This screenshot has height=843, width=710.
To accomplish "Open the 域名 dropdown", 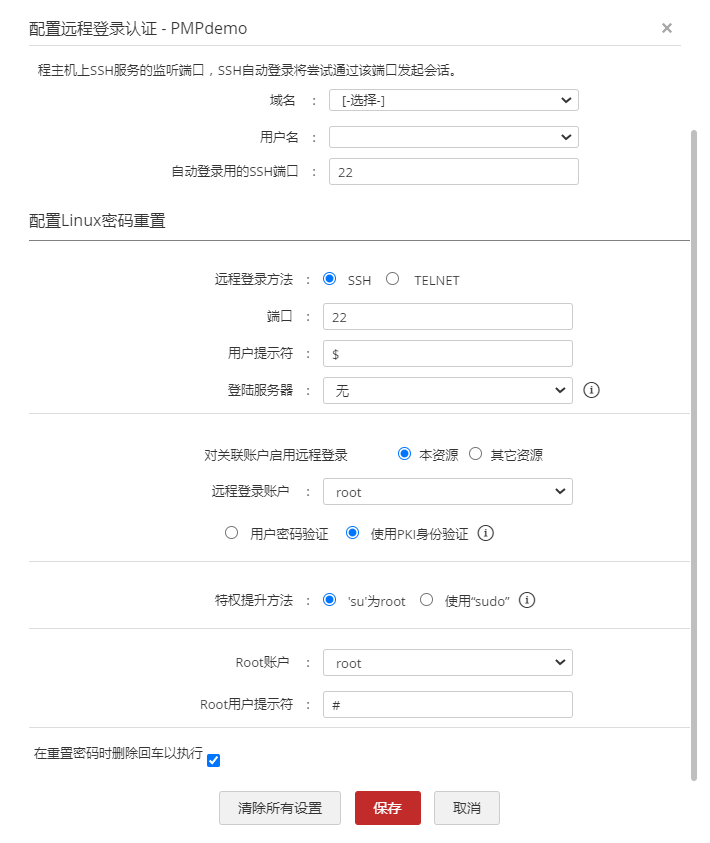I will click(453, 100).
